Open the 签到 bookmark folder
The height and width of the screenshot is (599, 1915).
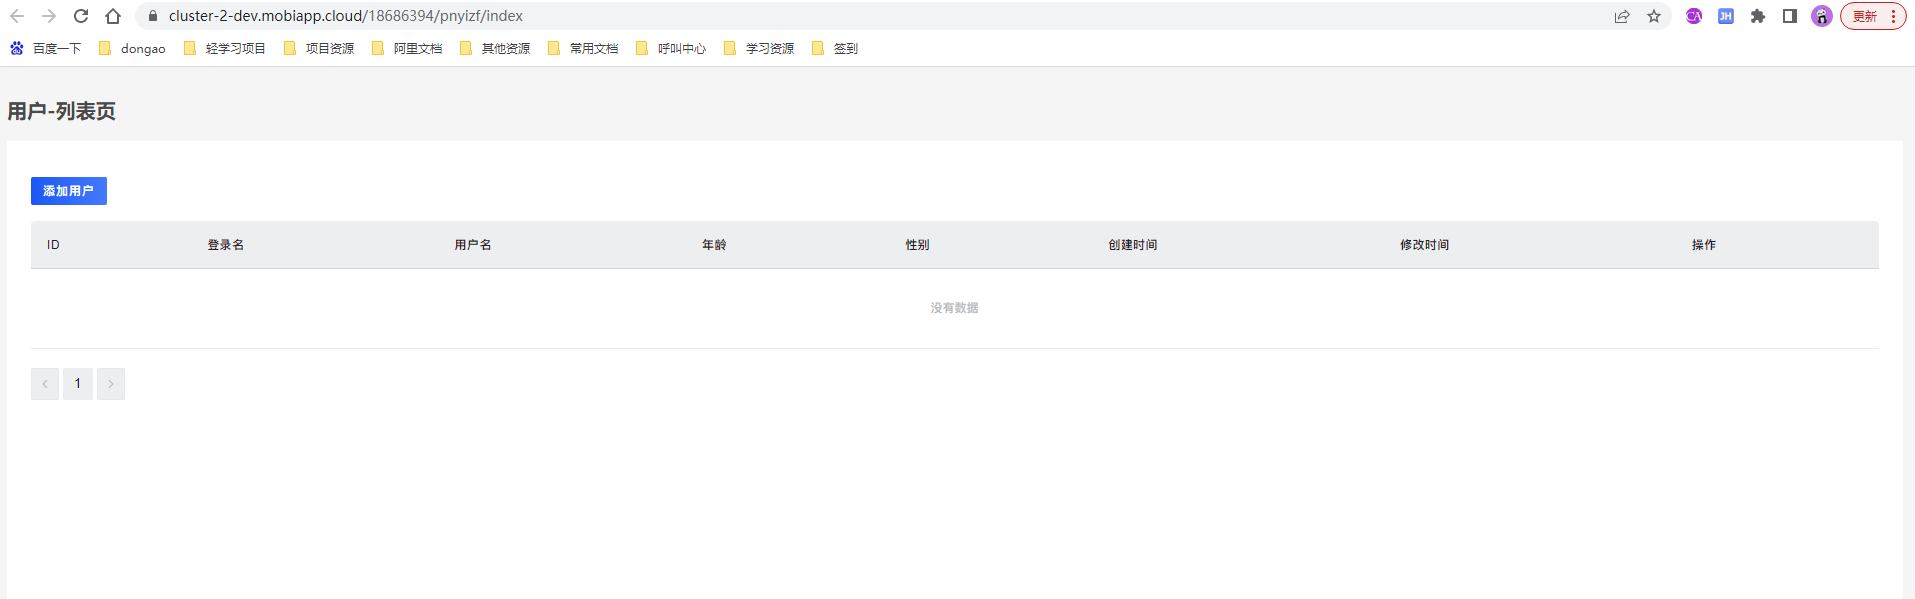click(x=835, y=48)
